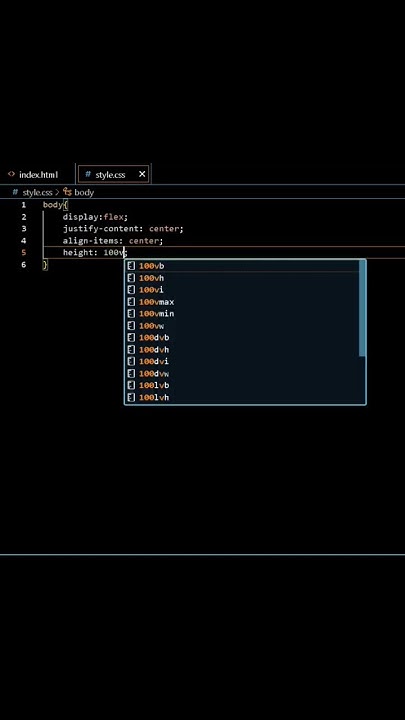Screen dimensions: 405x720
Task: Click line number 5 in the gutter
Action: click(x=23, y=253)
